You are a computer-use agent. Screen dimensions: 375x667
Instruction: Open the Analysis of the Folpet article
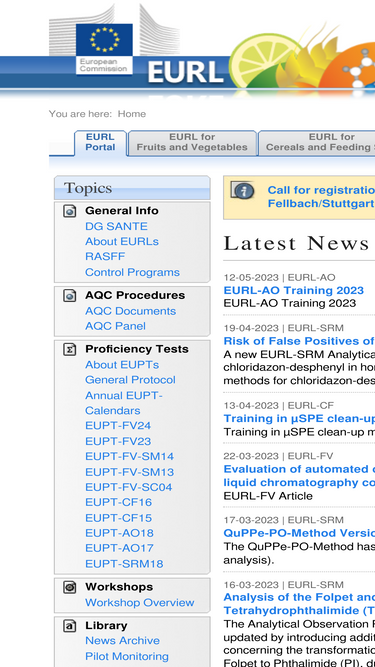[x=299, y=604]
